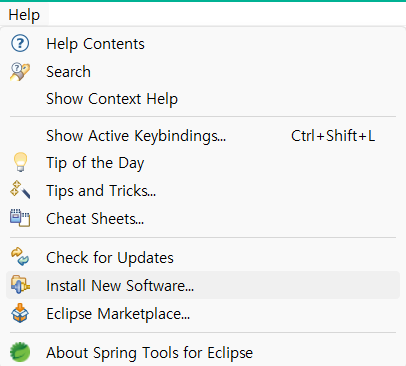406x366 pixels.
Task: Click the Tip of the Day lightbulb icon
Action: 20,162
